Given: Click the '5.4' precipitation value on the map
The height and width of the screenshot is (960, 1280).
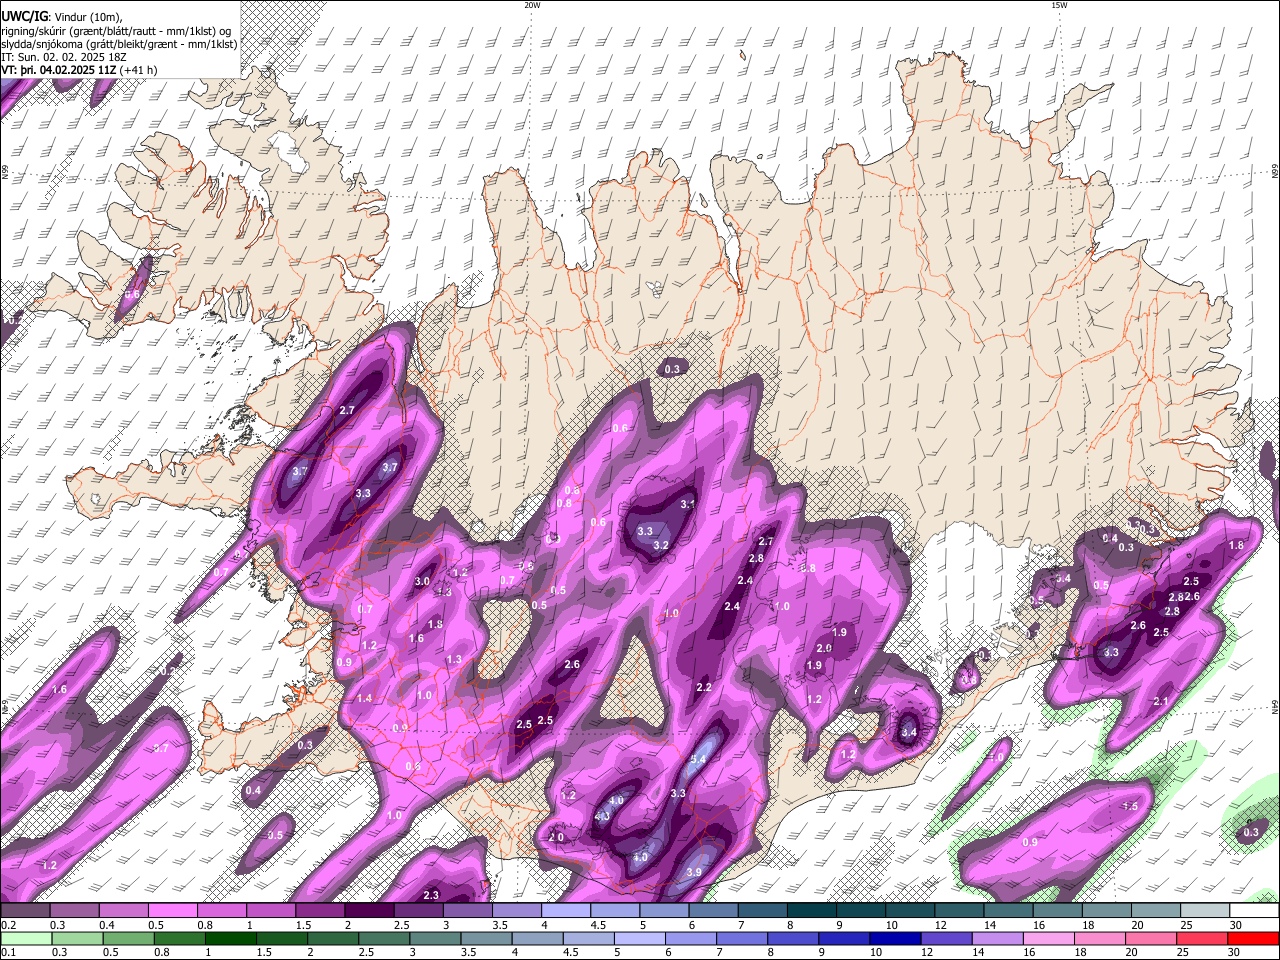Looking at the screenshot, I should (699, 760).
